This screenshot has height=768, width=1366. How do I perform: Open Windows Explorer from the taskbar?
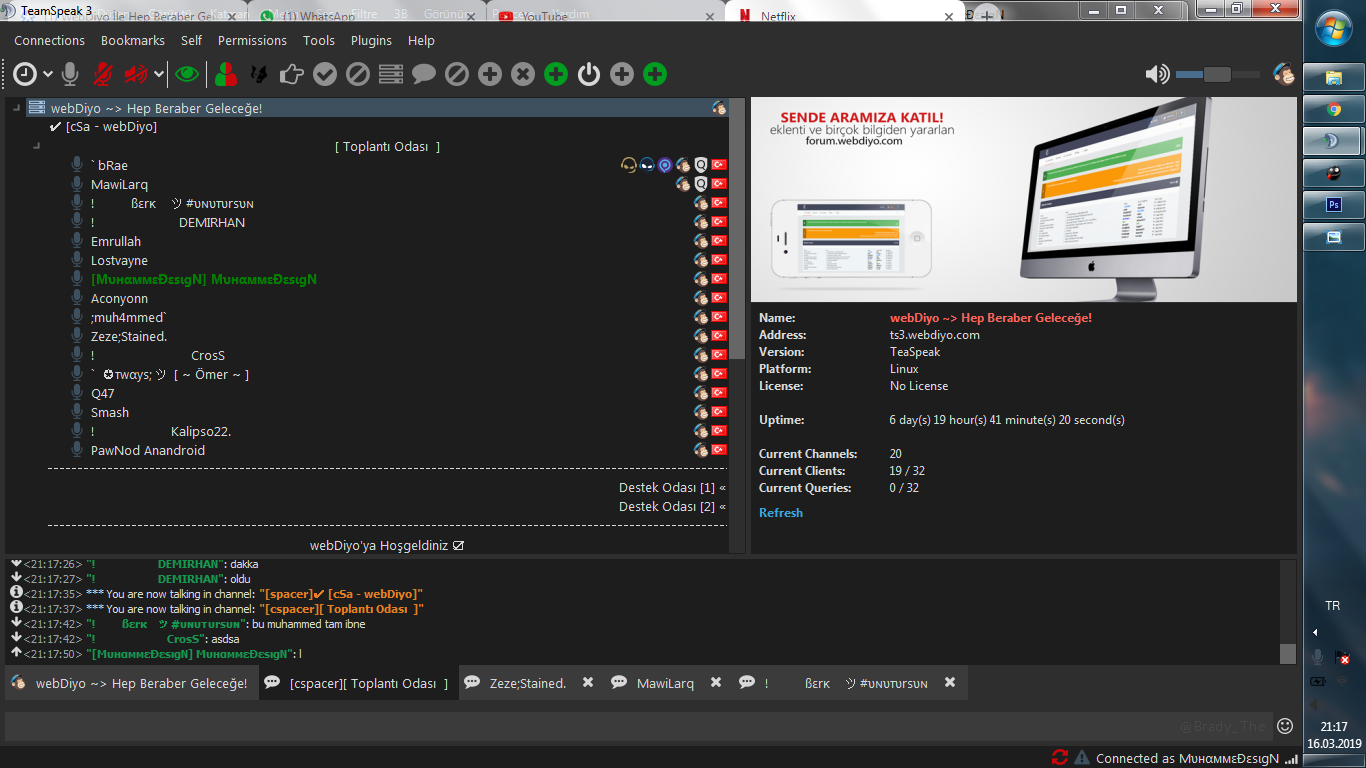pos(1334,78)
